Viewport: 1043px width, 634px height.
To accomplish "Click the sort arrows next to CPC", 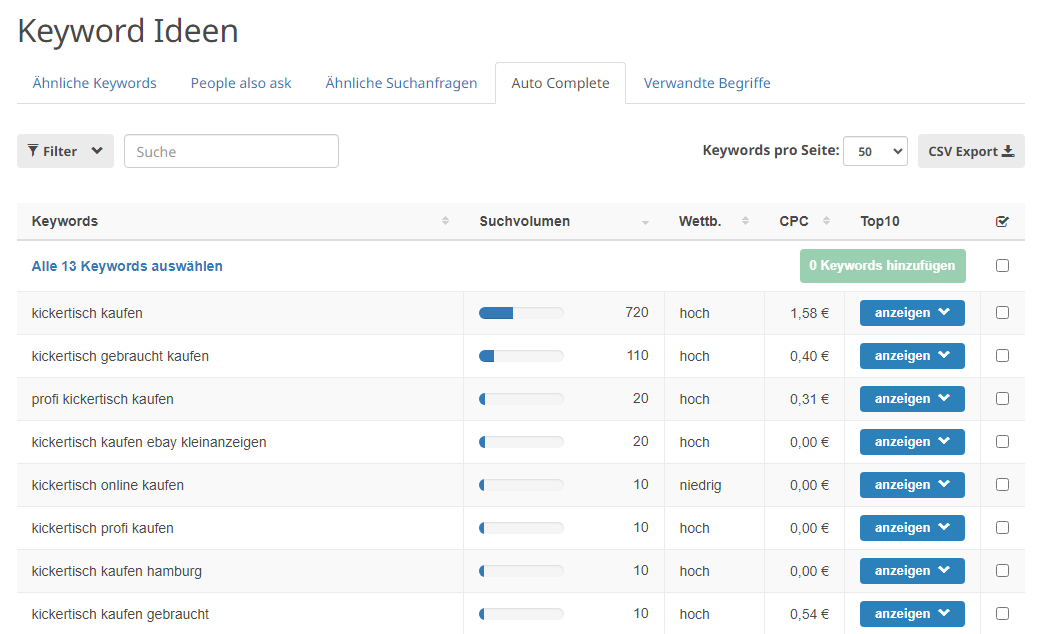I will click(826, 221).
